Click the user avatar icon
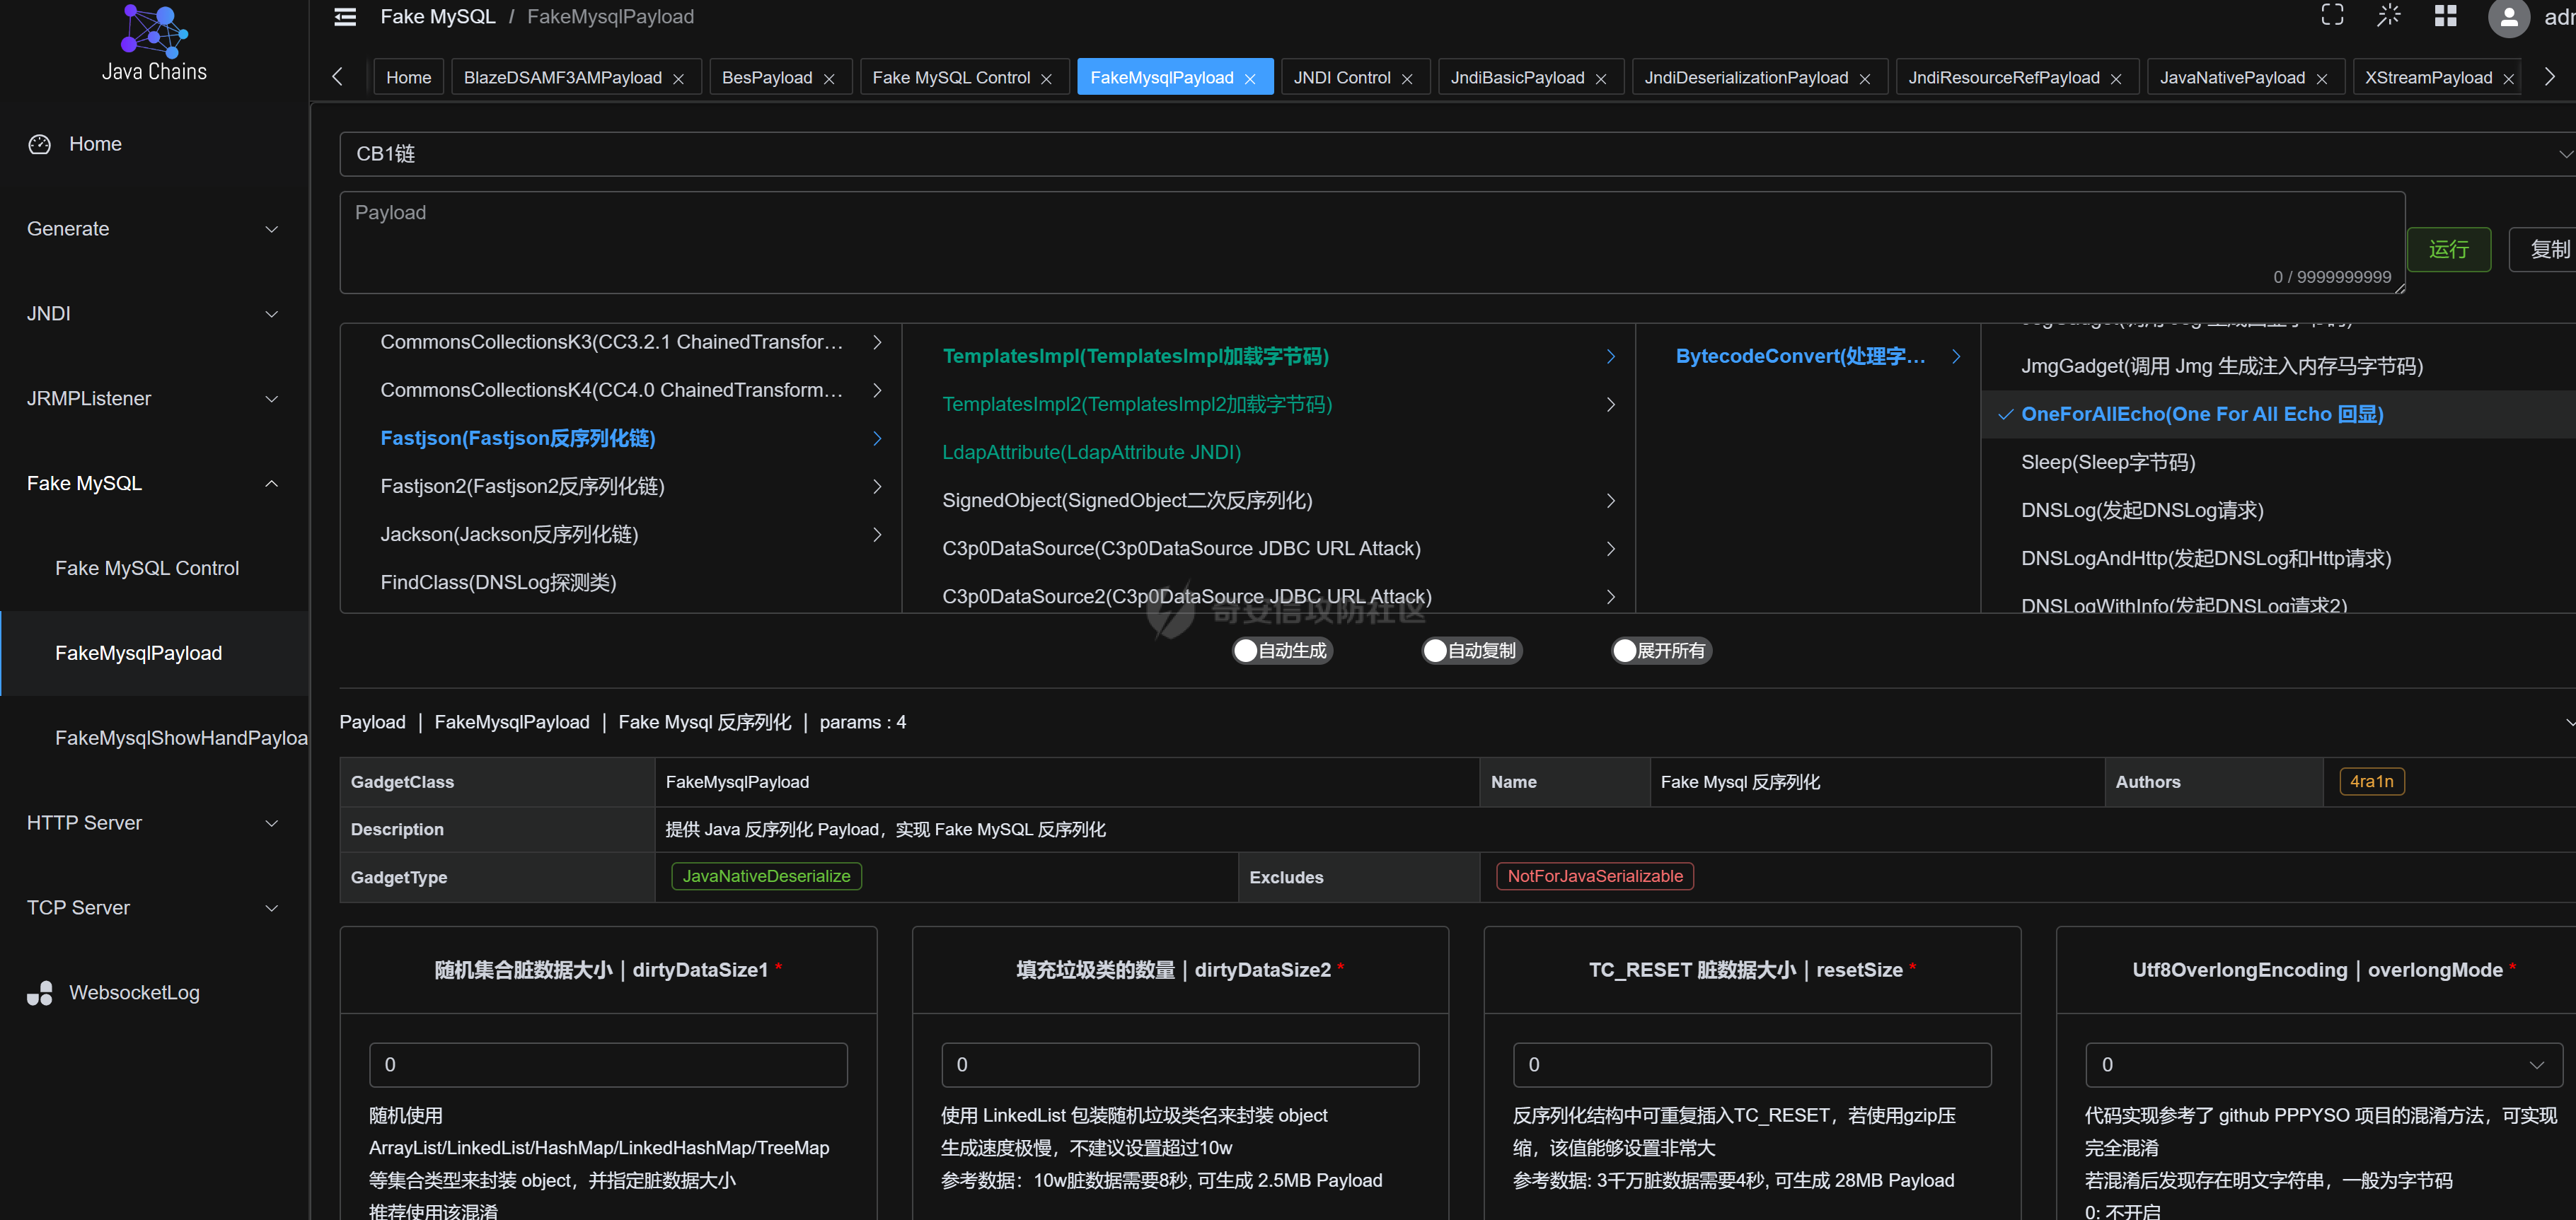The height and width of the screenshot is (1220, 2576). pos(2508,17)
